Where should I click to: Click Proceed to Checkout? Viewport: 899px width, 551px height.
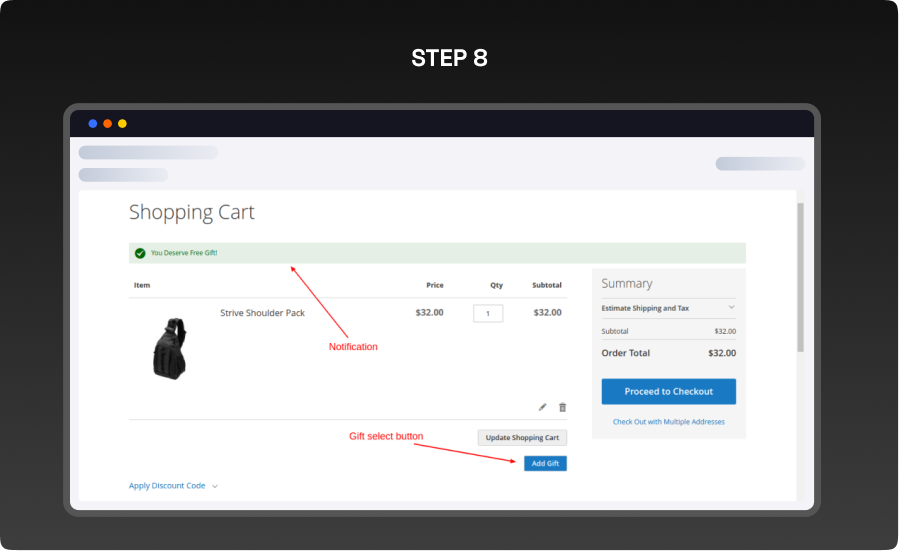coord(668,391)
